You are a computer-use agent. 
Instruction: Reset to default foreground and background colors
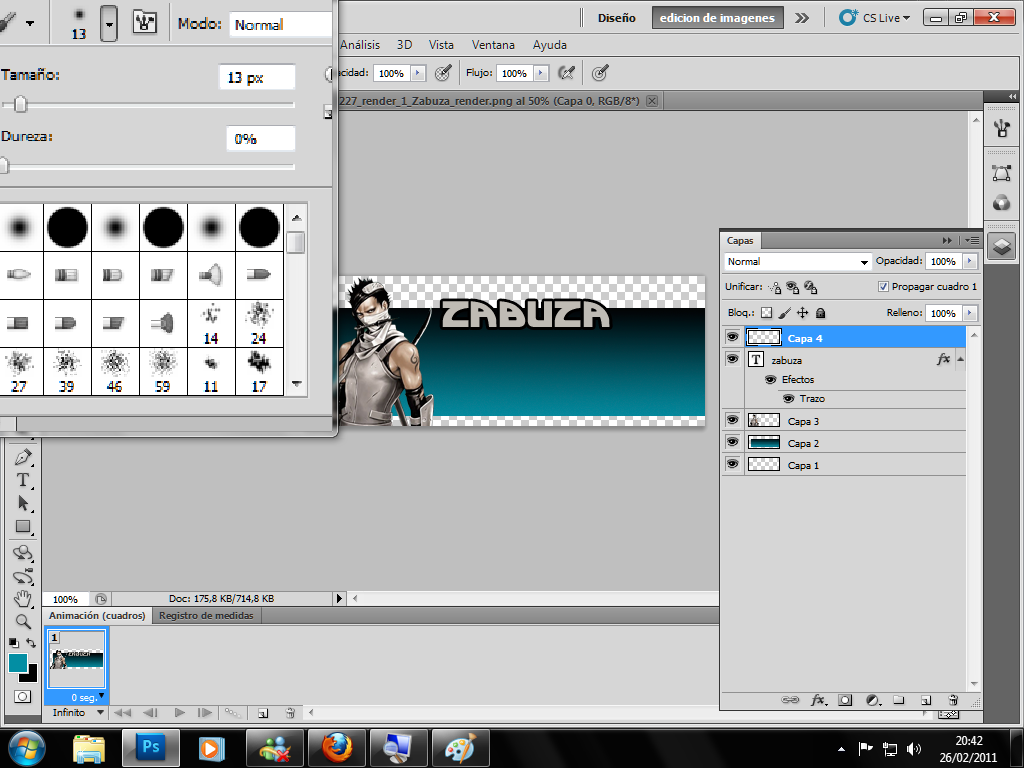[x=14, y=643]
